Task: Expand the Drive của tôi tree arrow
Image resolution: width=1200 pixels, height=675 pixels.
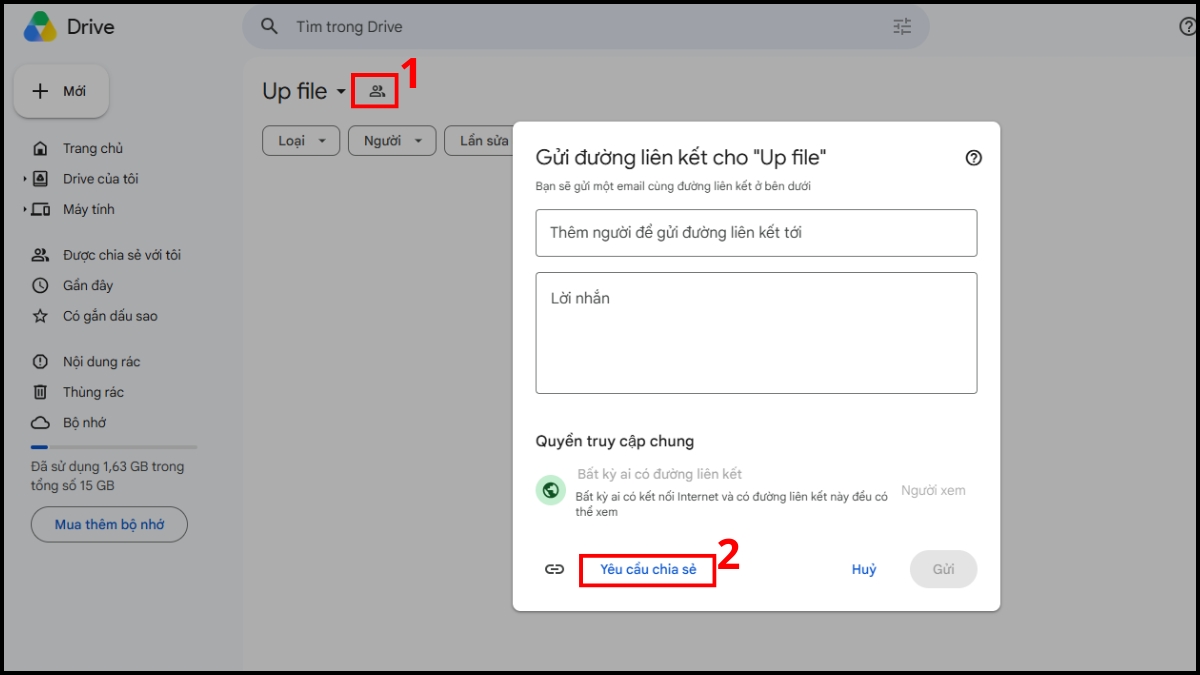Action: pos(25,179)
